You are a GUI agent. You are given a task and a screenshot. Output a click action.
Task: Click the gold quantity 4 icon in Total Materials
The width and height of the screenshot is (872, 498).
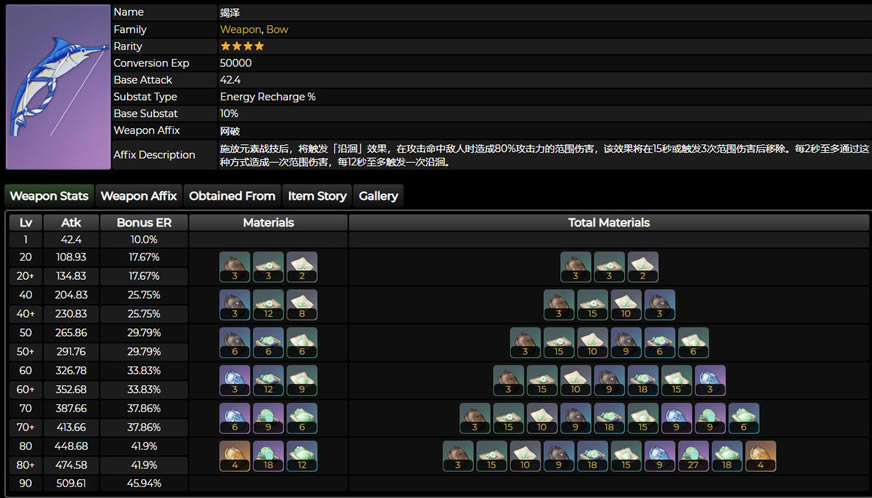pyautogui.click(x=761, y=456)
